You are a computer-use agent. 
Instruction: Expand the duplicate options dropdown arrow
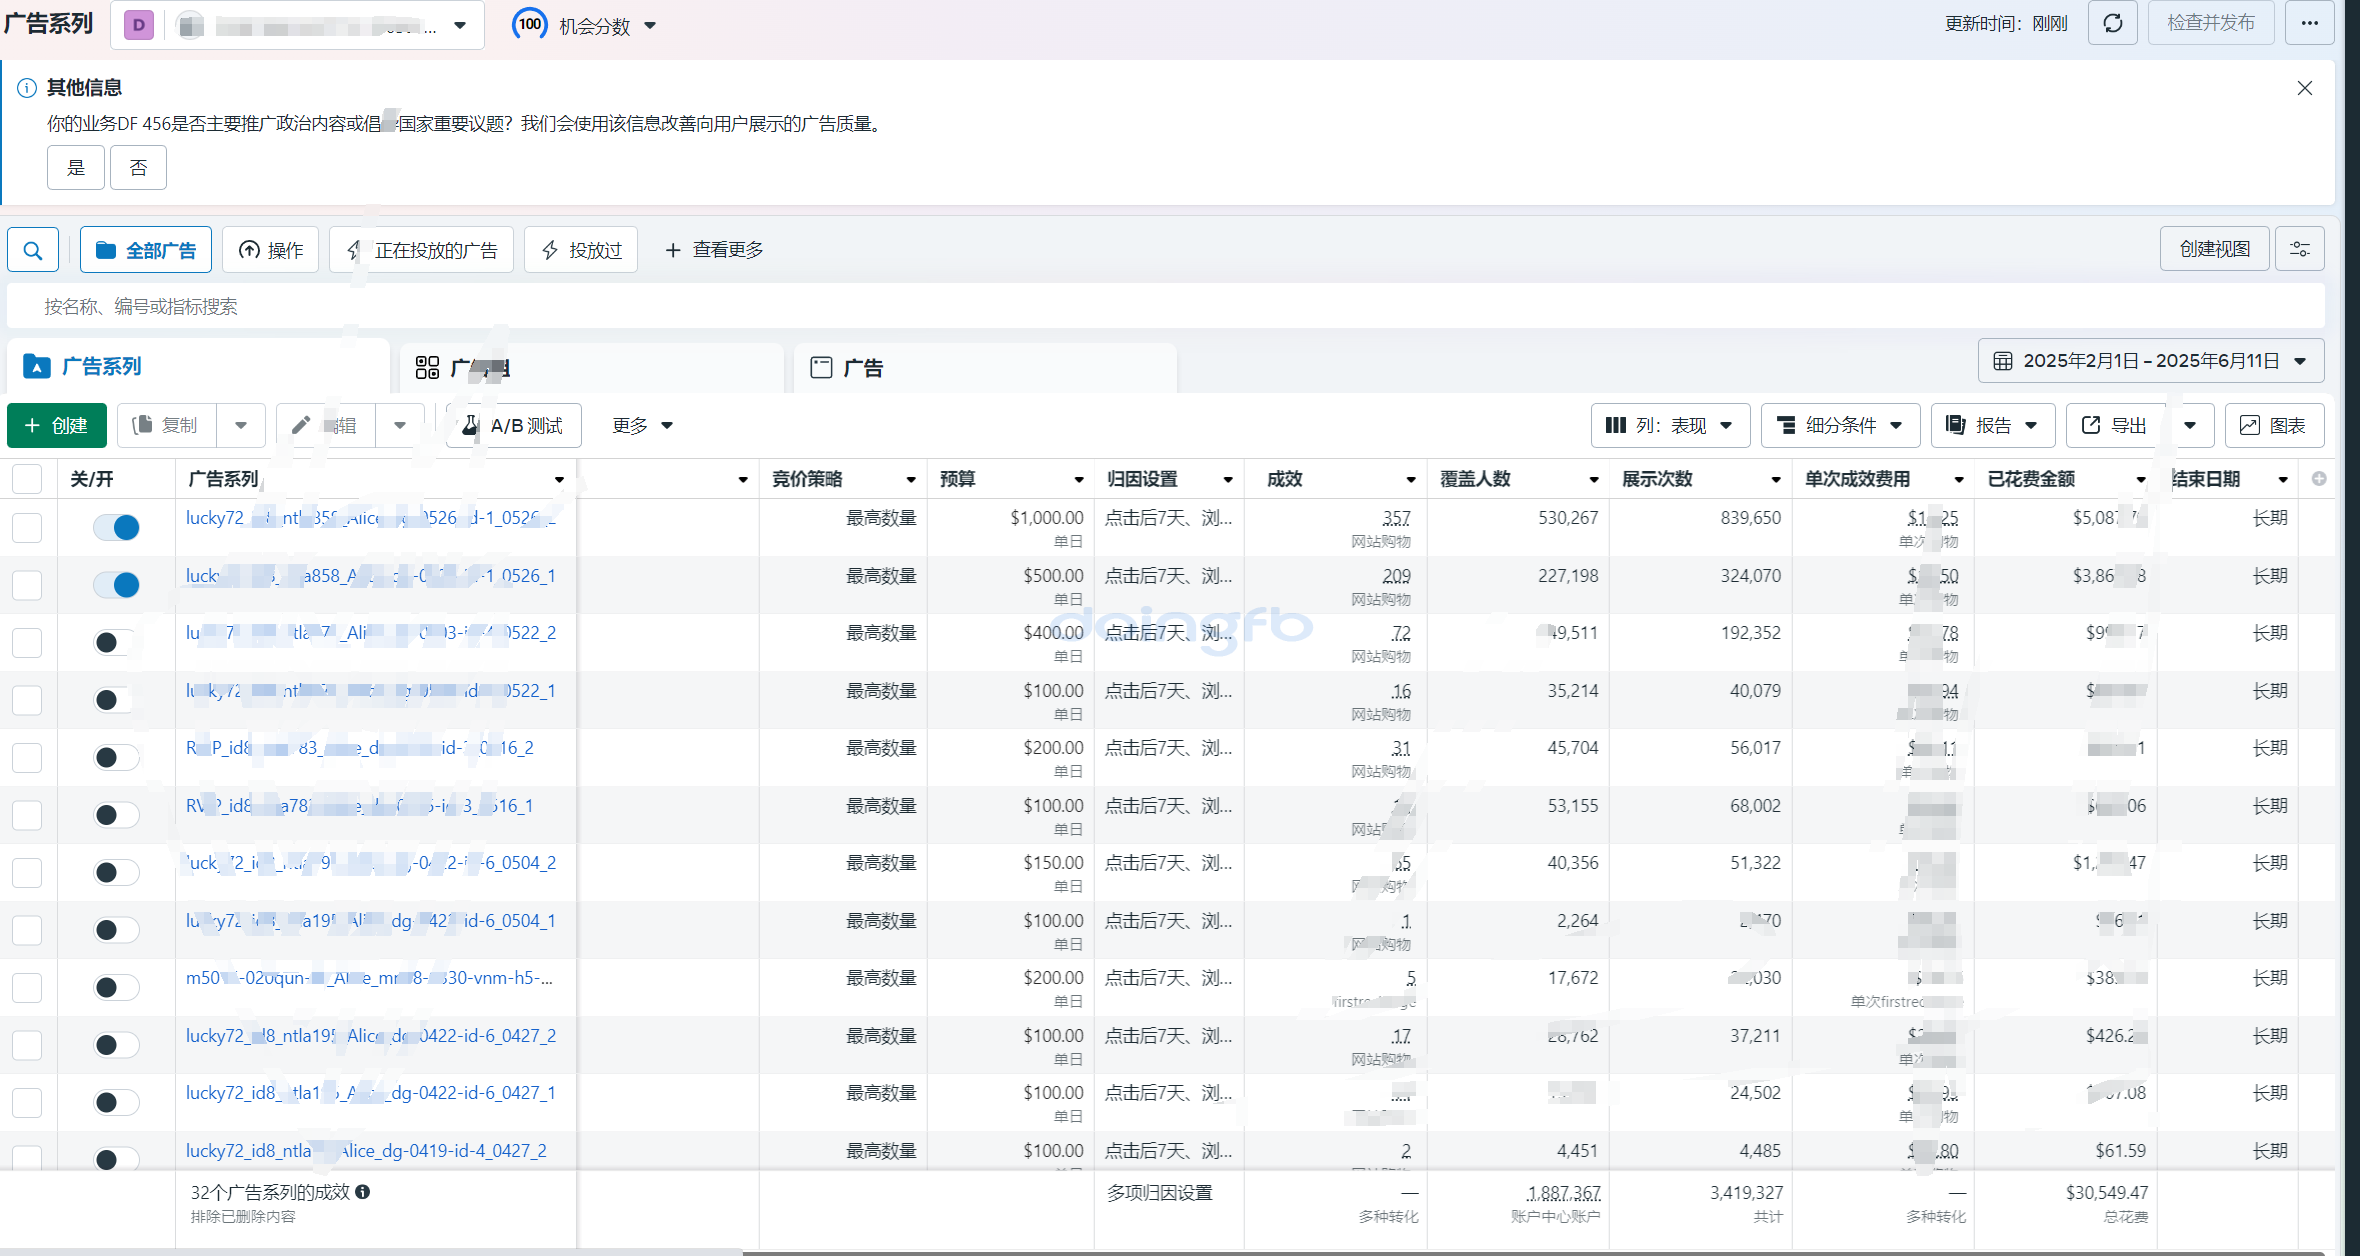tap(241, 425)
